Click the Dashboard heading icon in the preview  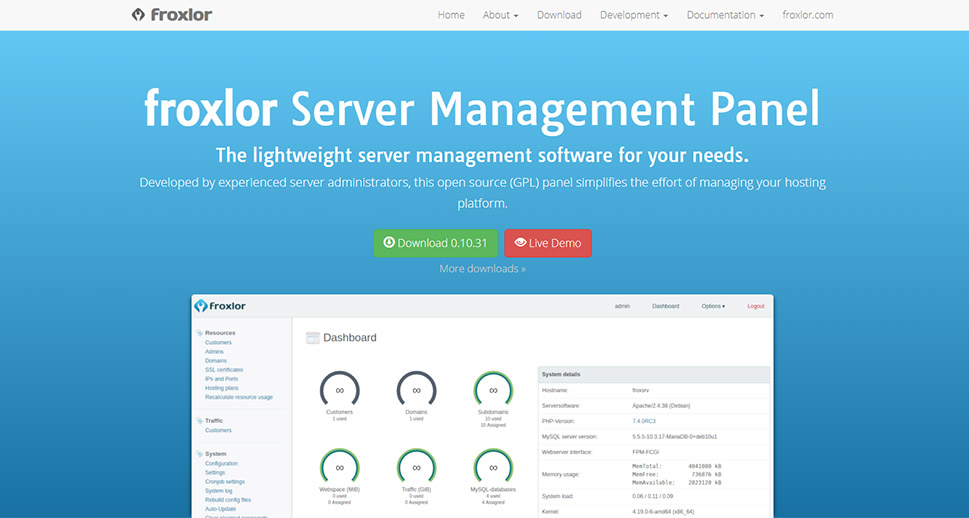pos(312,338)
